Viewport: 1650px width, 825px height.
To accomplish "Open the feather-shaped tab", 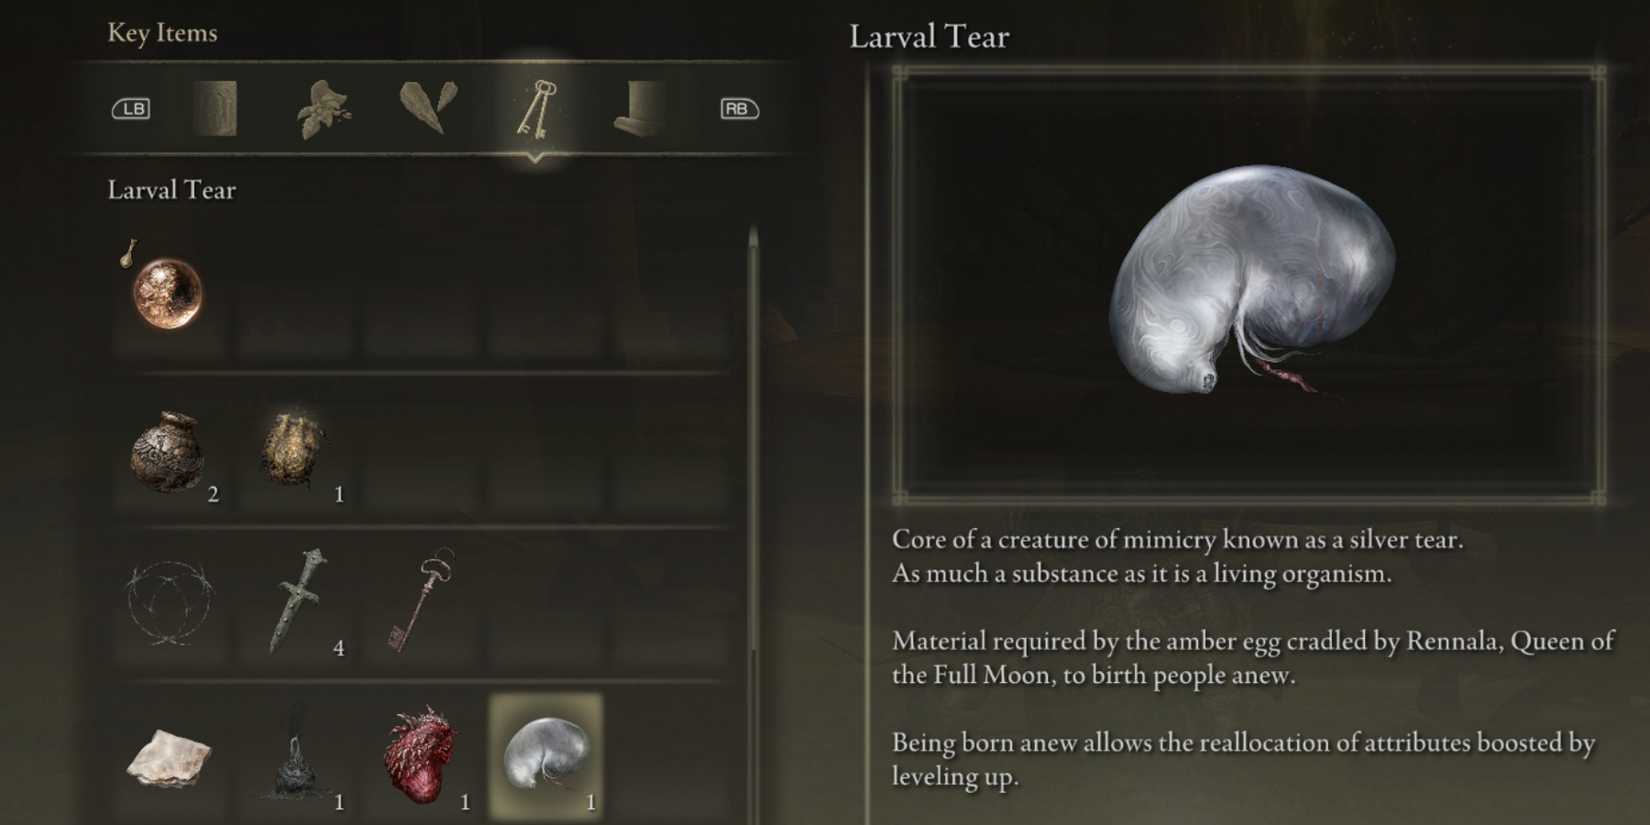I will [x=429, y=108].
